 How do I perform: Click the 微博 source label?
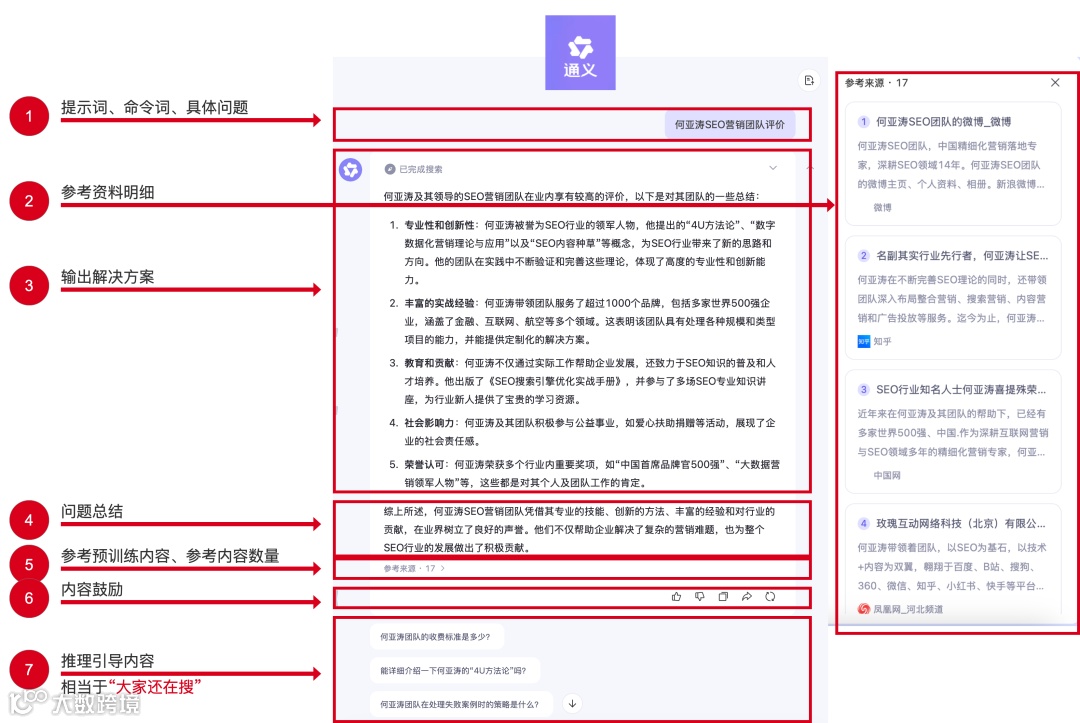click(x=882, y=207)
